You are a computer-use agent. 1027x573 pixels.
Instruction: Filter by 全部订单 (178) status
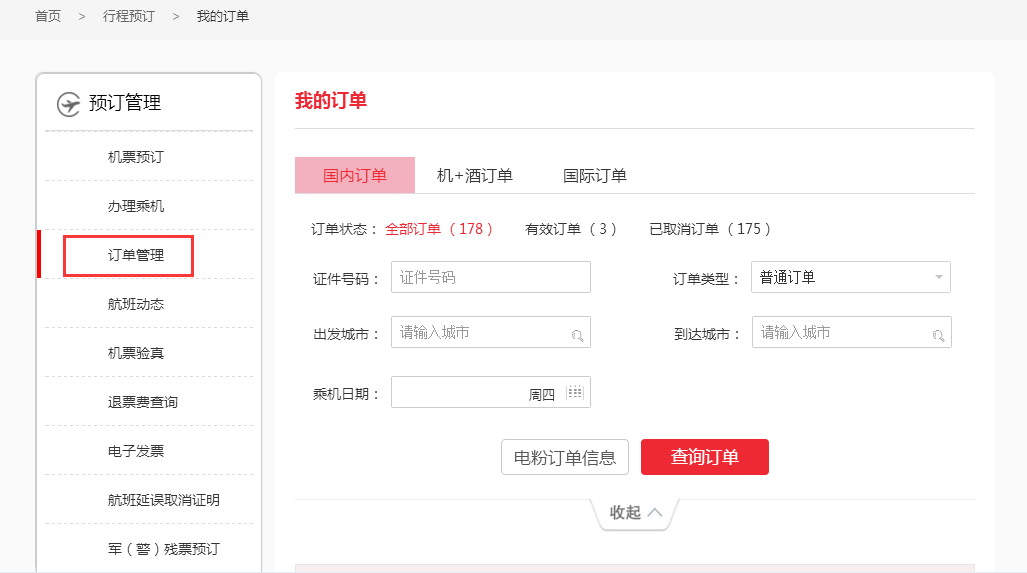[439, 229]
